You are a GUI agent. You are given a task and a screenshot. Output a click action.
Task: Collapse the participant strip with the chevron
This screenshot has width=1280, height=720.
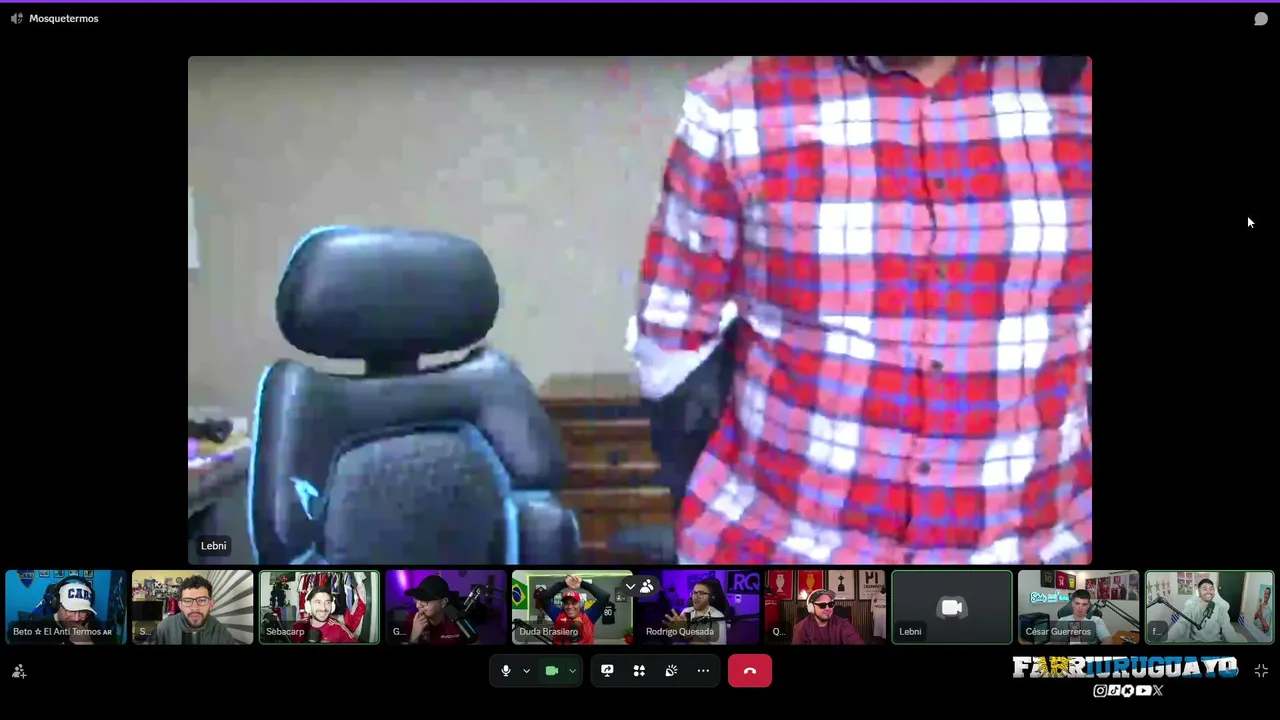click(x=630, y=586)
